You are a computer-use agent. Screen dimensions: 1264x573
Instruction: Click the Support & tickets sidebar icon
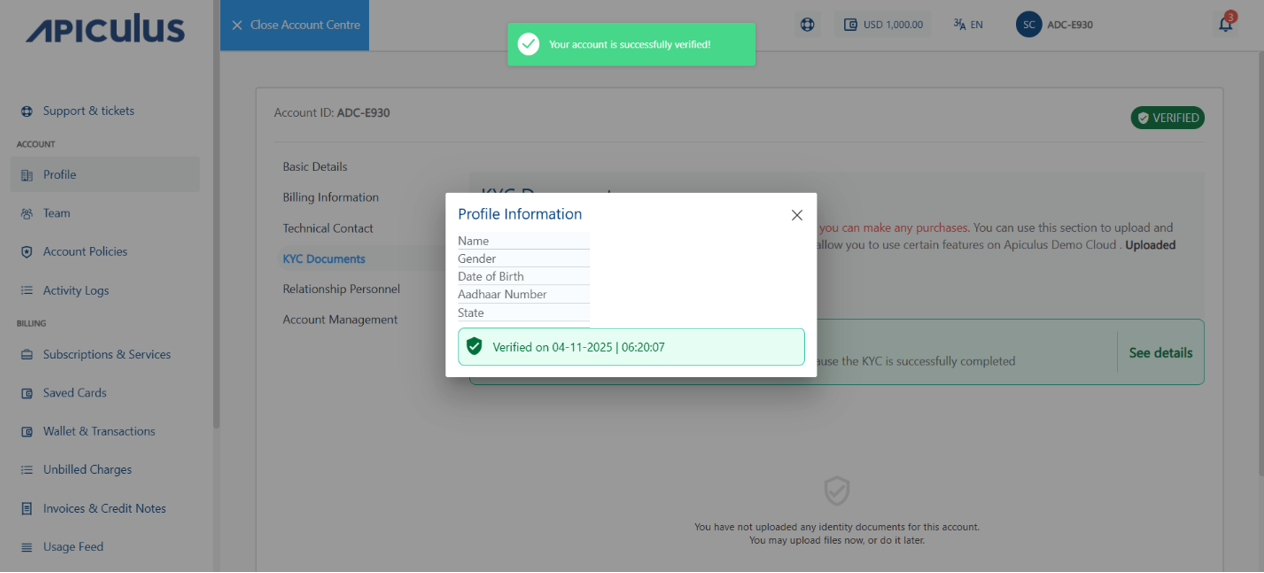click(27, 111)
